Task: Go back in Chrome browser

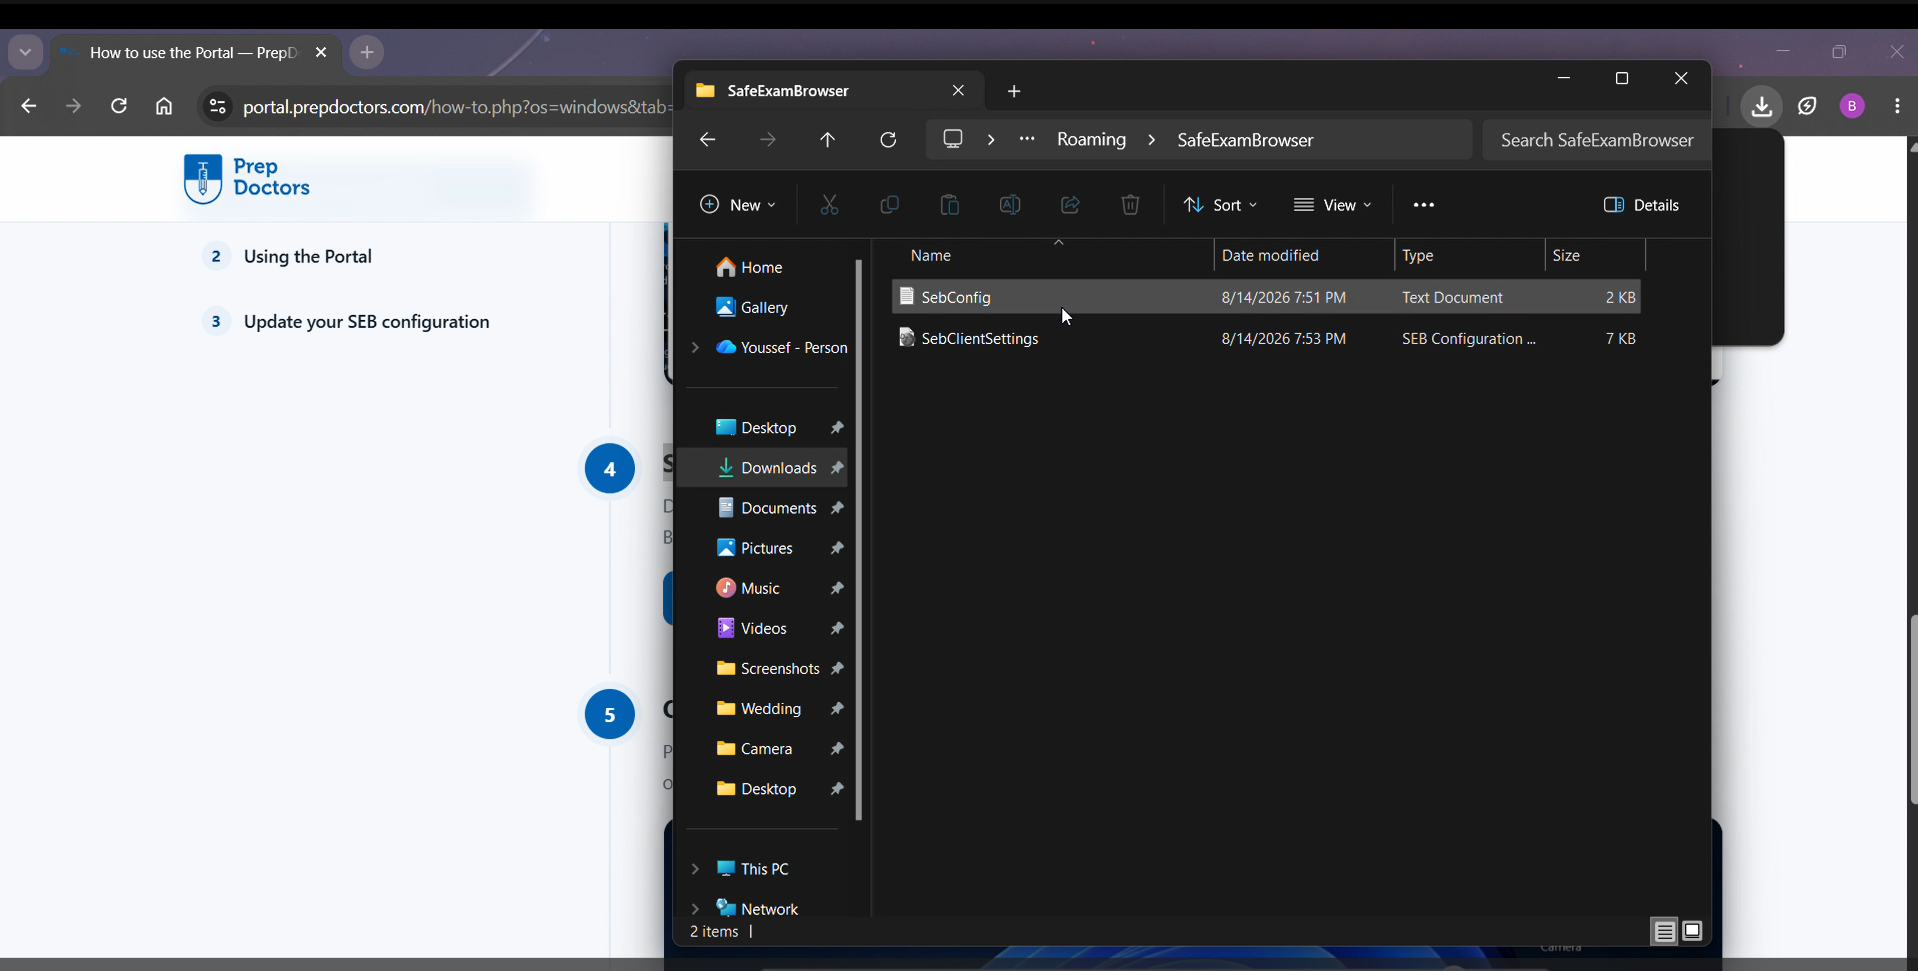Action: (28, 106)
